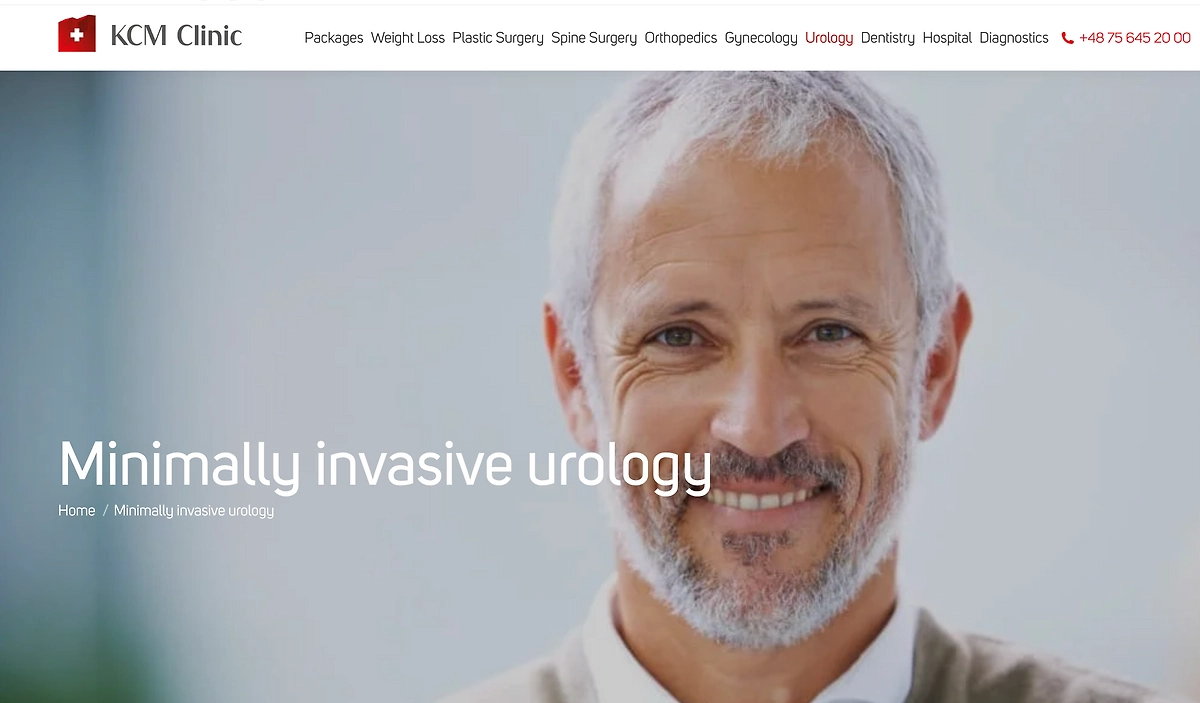Image resolution: width=1200 pixels, height=703 pixels.
Task: Click the Minimally invasive urology breadcrumb
Action: 194,510
